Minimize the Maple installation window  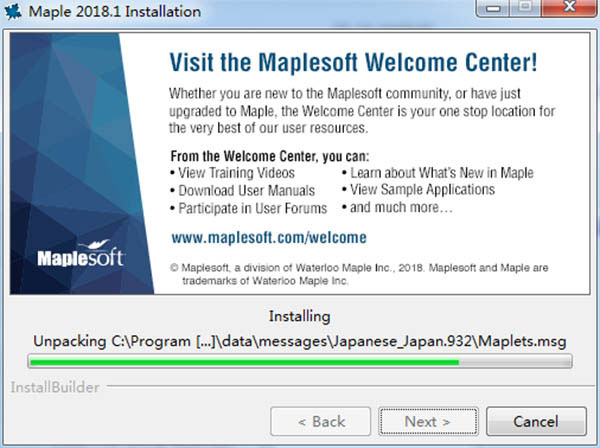(x=493, y=8)
